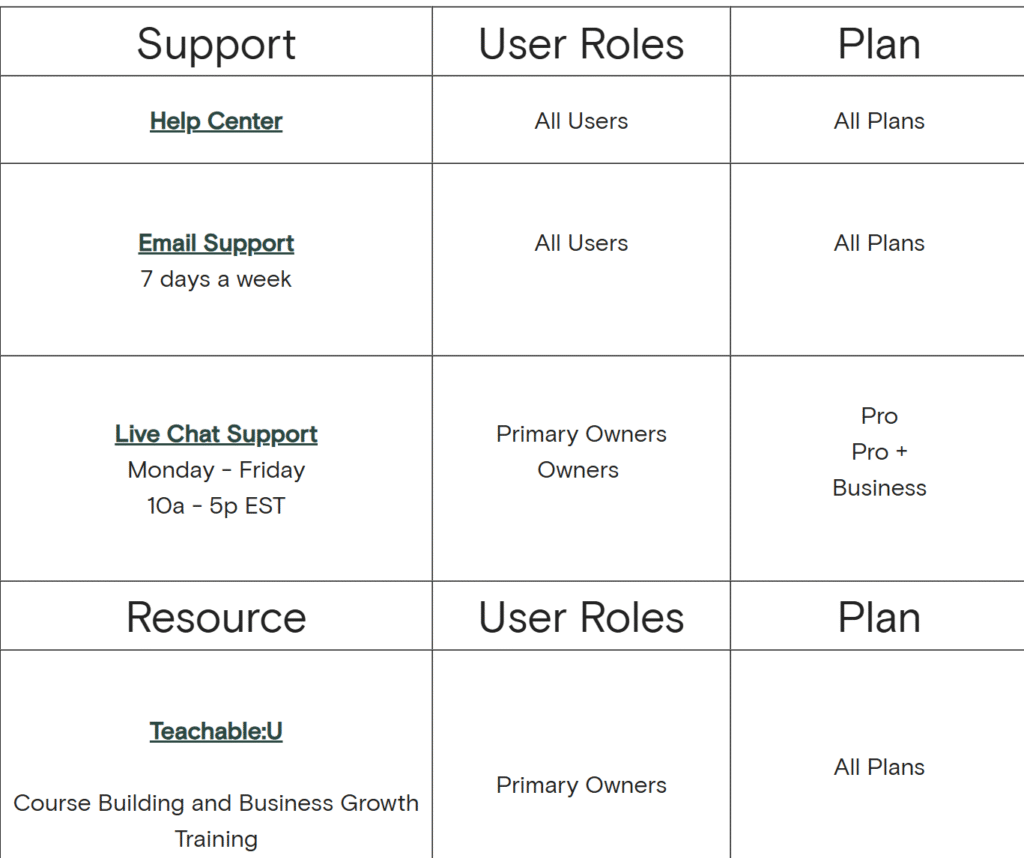
Task: Click the 'Pro +' plan text
Action: coord(879,452)
